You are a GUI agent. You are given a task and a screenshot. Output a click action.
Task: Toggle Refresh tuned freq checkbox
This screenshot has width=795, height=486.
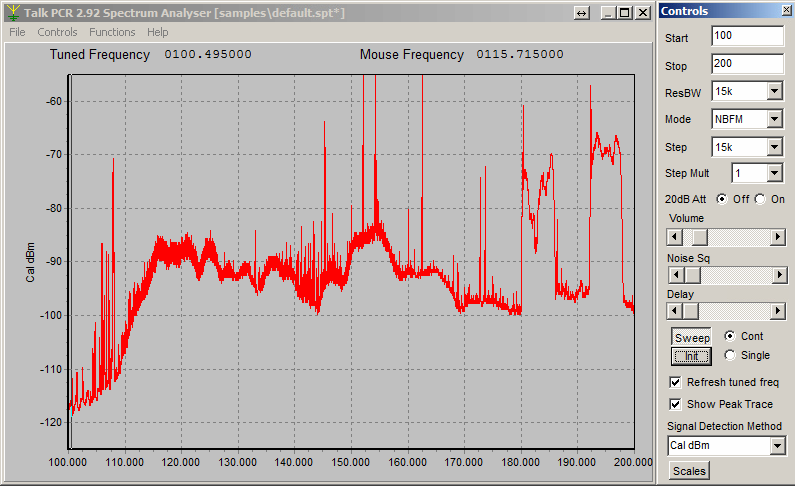click(x=675, y=382)
